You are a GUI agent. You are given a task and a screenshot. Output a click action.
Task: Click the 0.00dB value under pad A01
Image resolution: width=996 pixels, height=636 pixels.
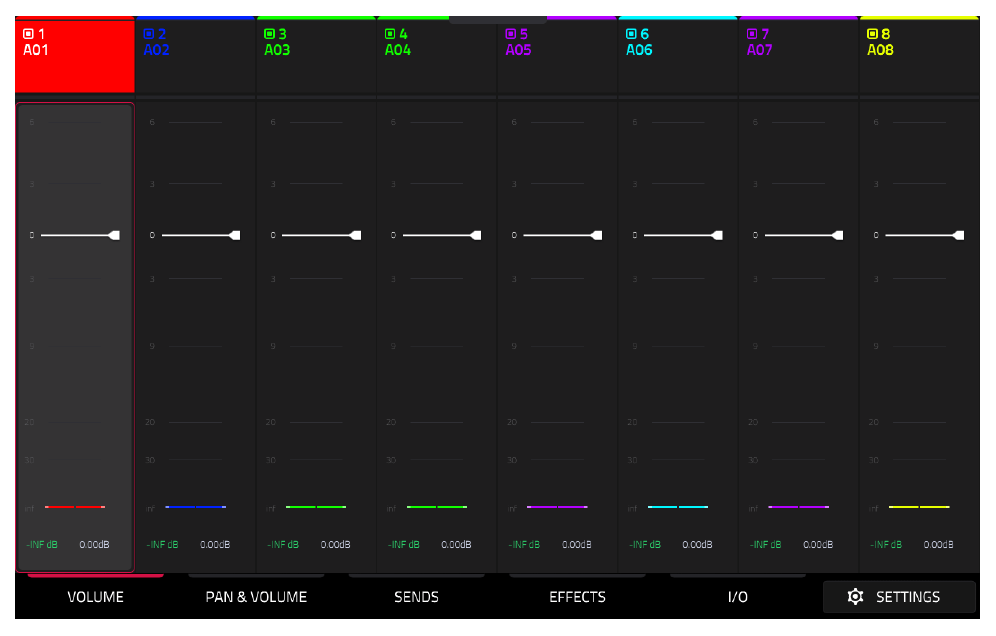(x=94, y=545)
